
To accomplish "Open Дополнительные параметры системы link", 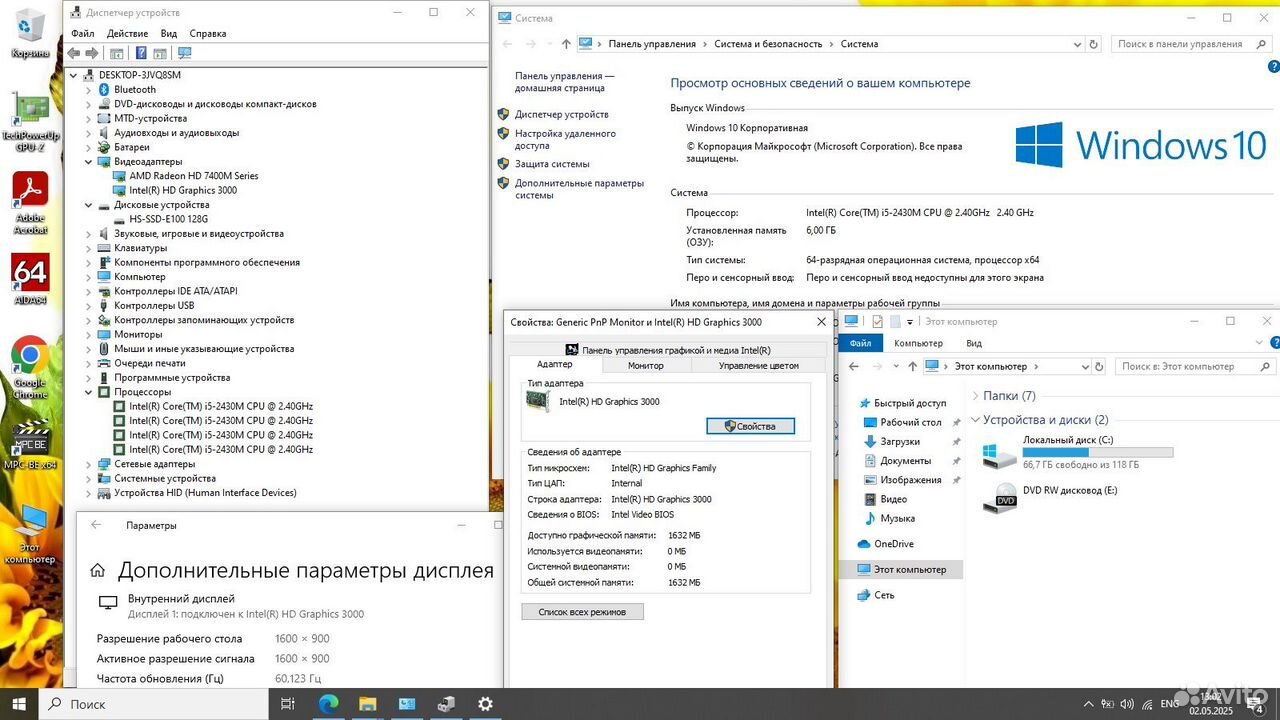I will pyautogui.click(x=579, y=189).
